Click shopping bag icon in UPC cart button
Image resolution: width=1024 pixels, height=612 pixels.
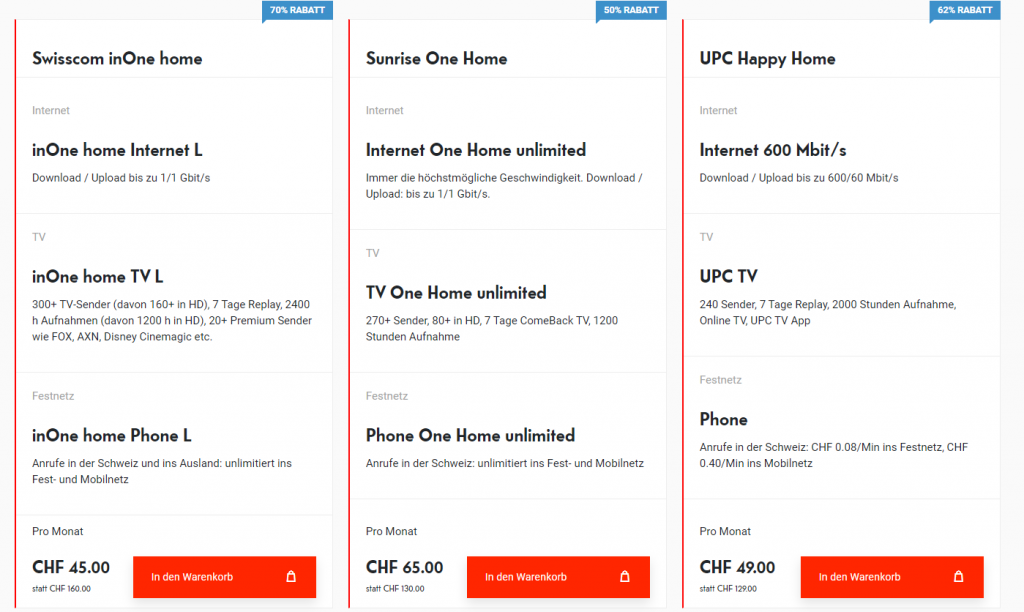point(959,577)
